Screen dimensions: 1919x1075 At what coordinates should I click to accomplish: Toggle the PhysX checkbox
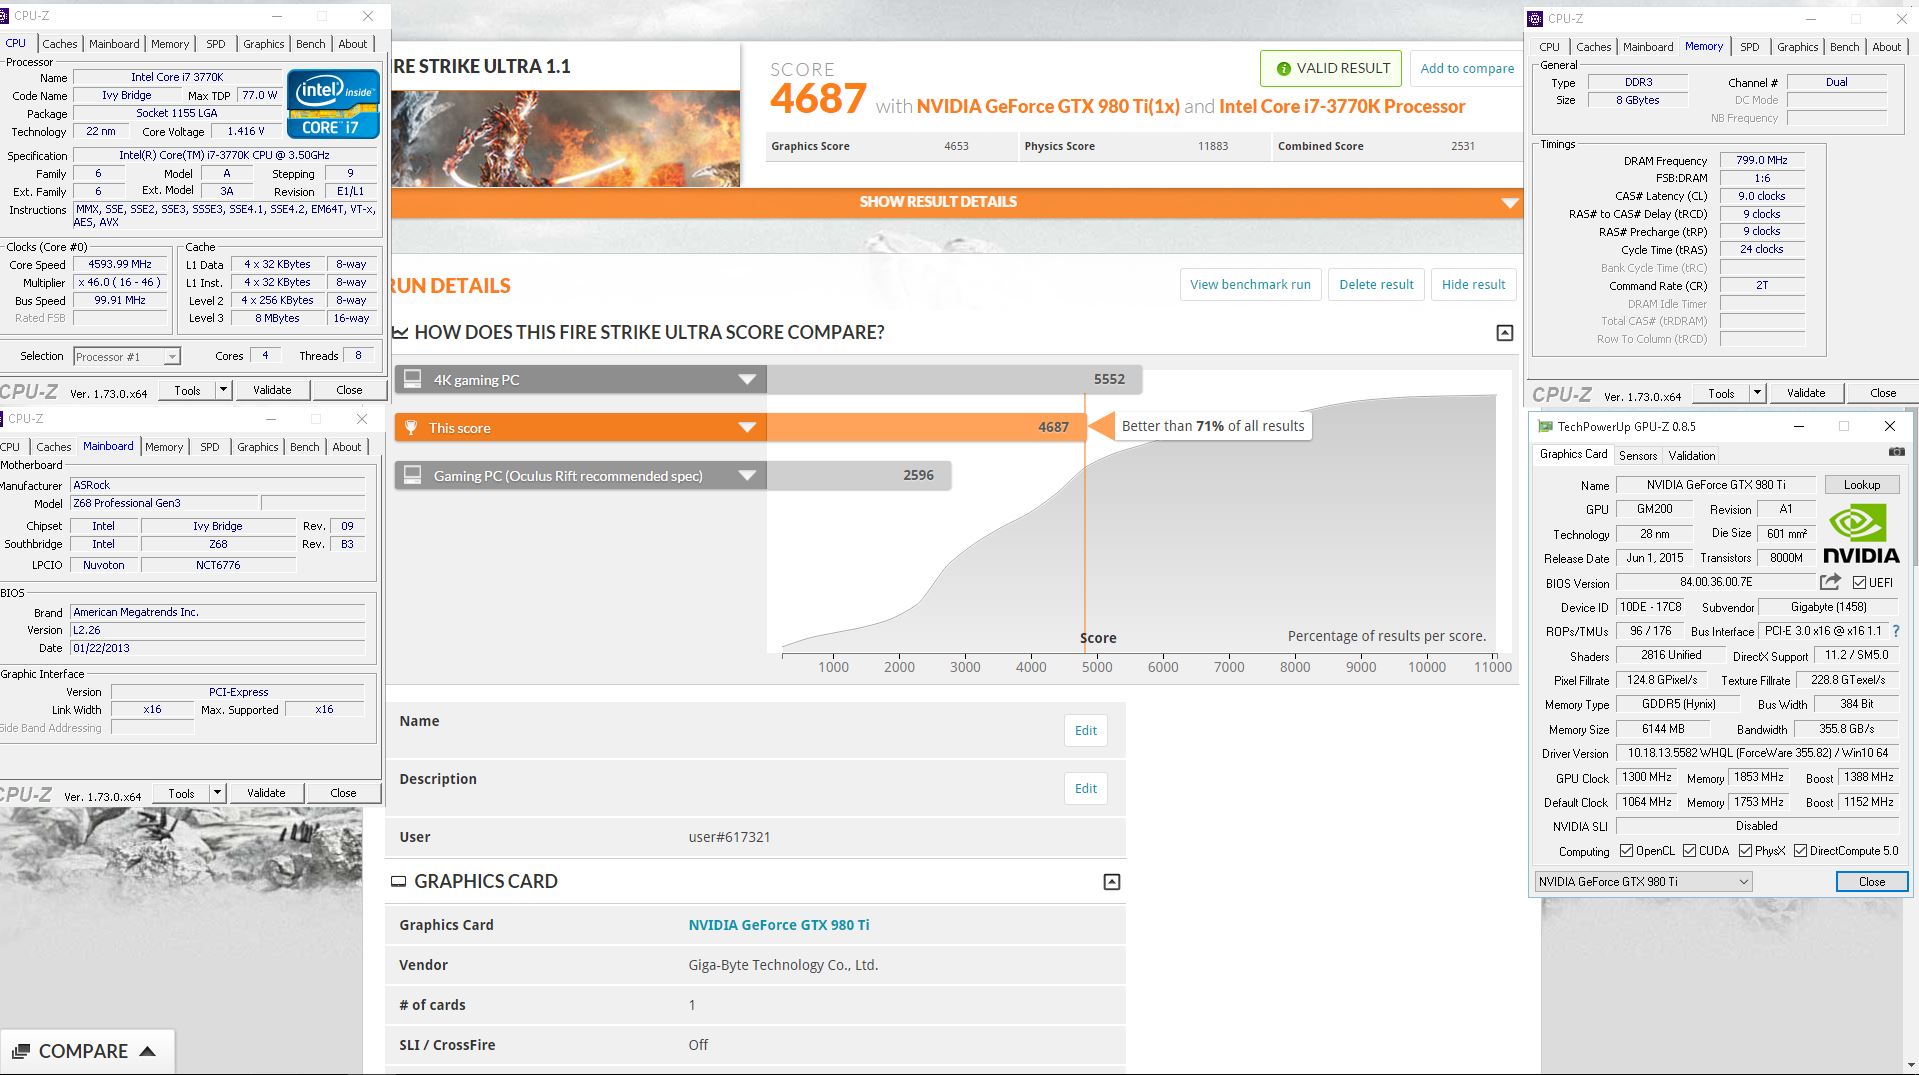pyautogui.click(x=1746, y=851)
